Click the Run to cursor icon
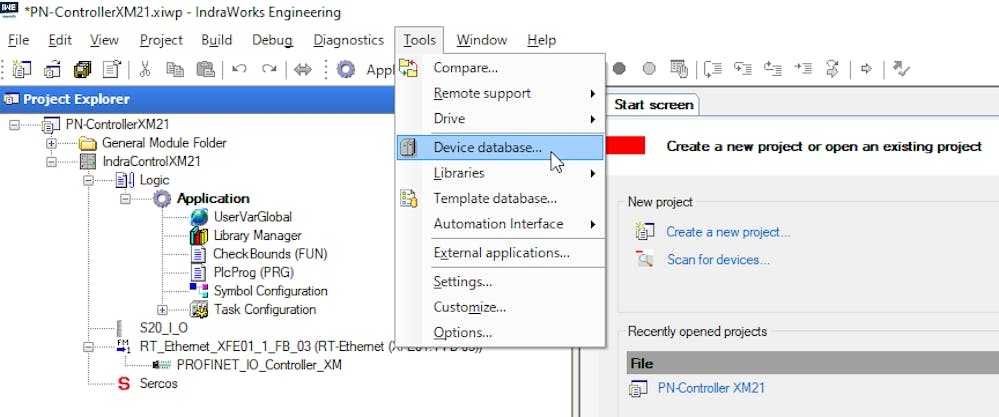Screen dimensions: 999x417 pos(803,68)
